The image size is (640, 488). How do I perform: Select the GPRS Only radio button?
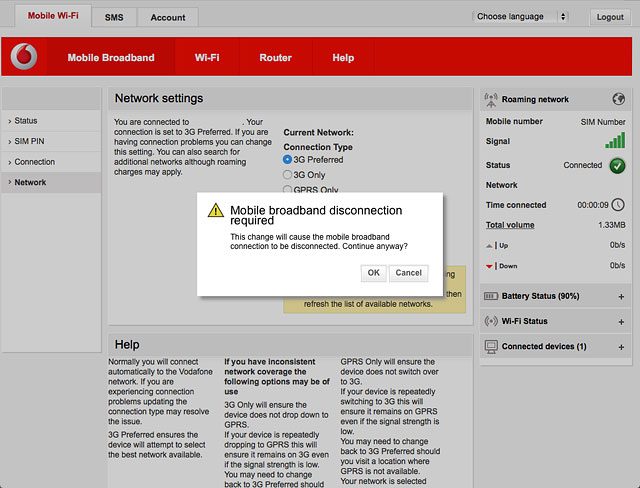287,189
